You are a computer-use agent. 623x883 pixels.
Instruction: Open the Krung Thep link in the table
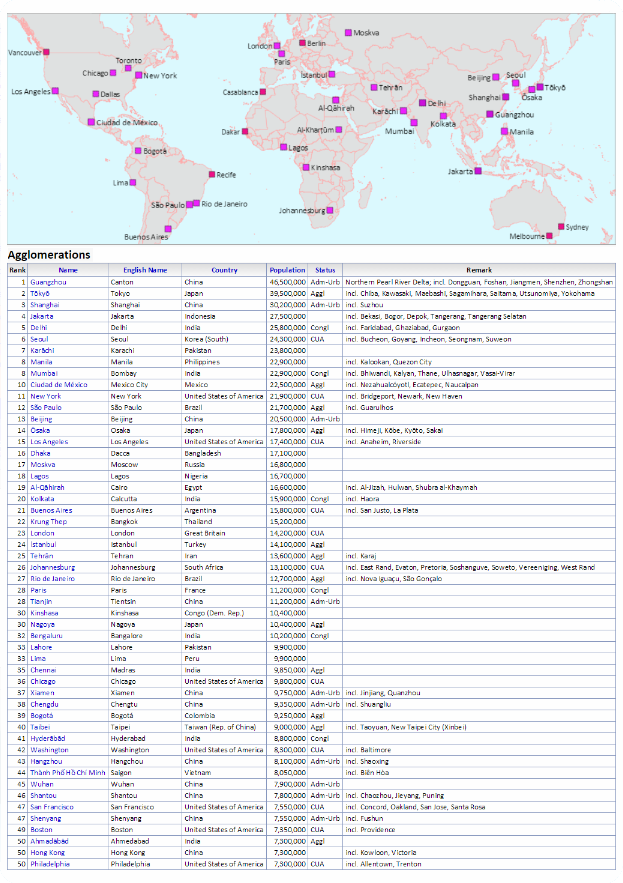point(48,521)
